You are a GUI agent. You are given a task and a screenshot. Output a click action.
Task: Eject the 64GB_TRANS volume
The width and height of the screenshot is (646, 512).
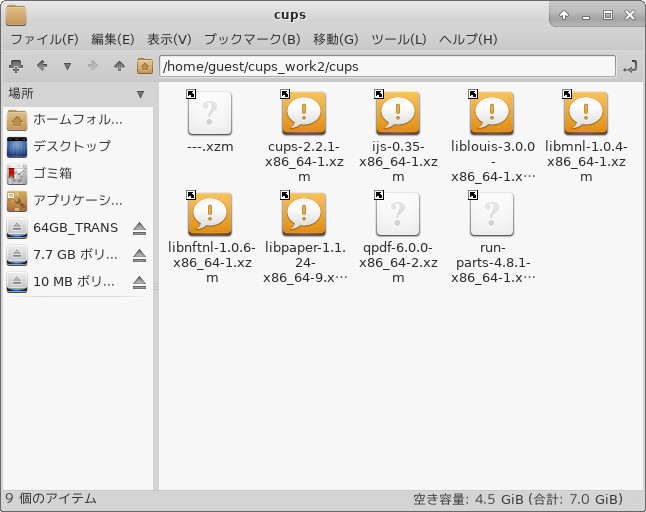click(x=140, y=228)
